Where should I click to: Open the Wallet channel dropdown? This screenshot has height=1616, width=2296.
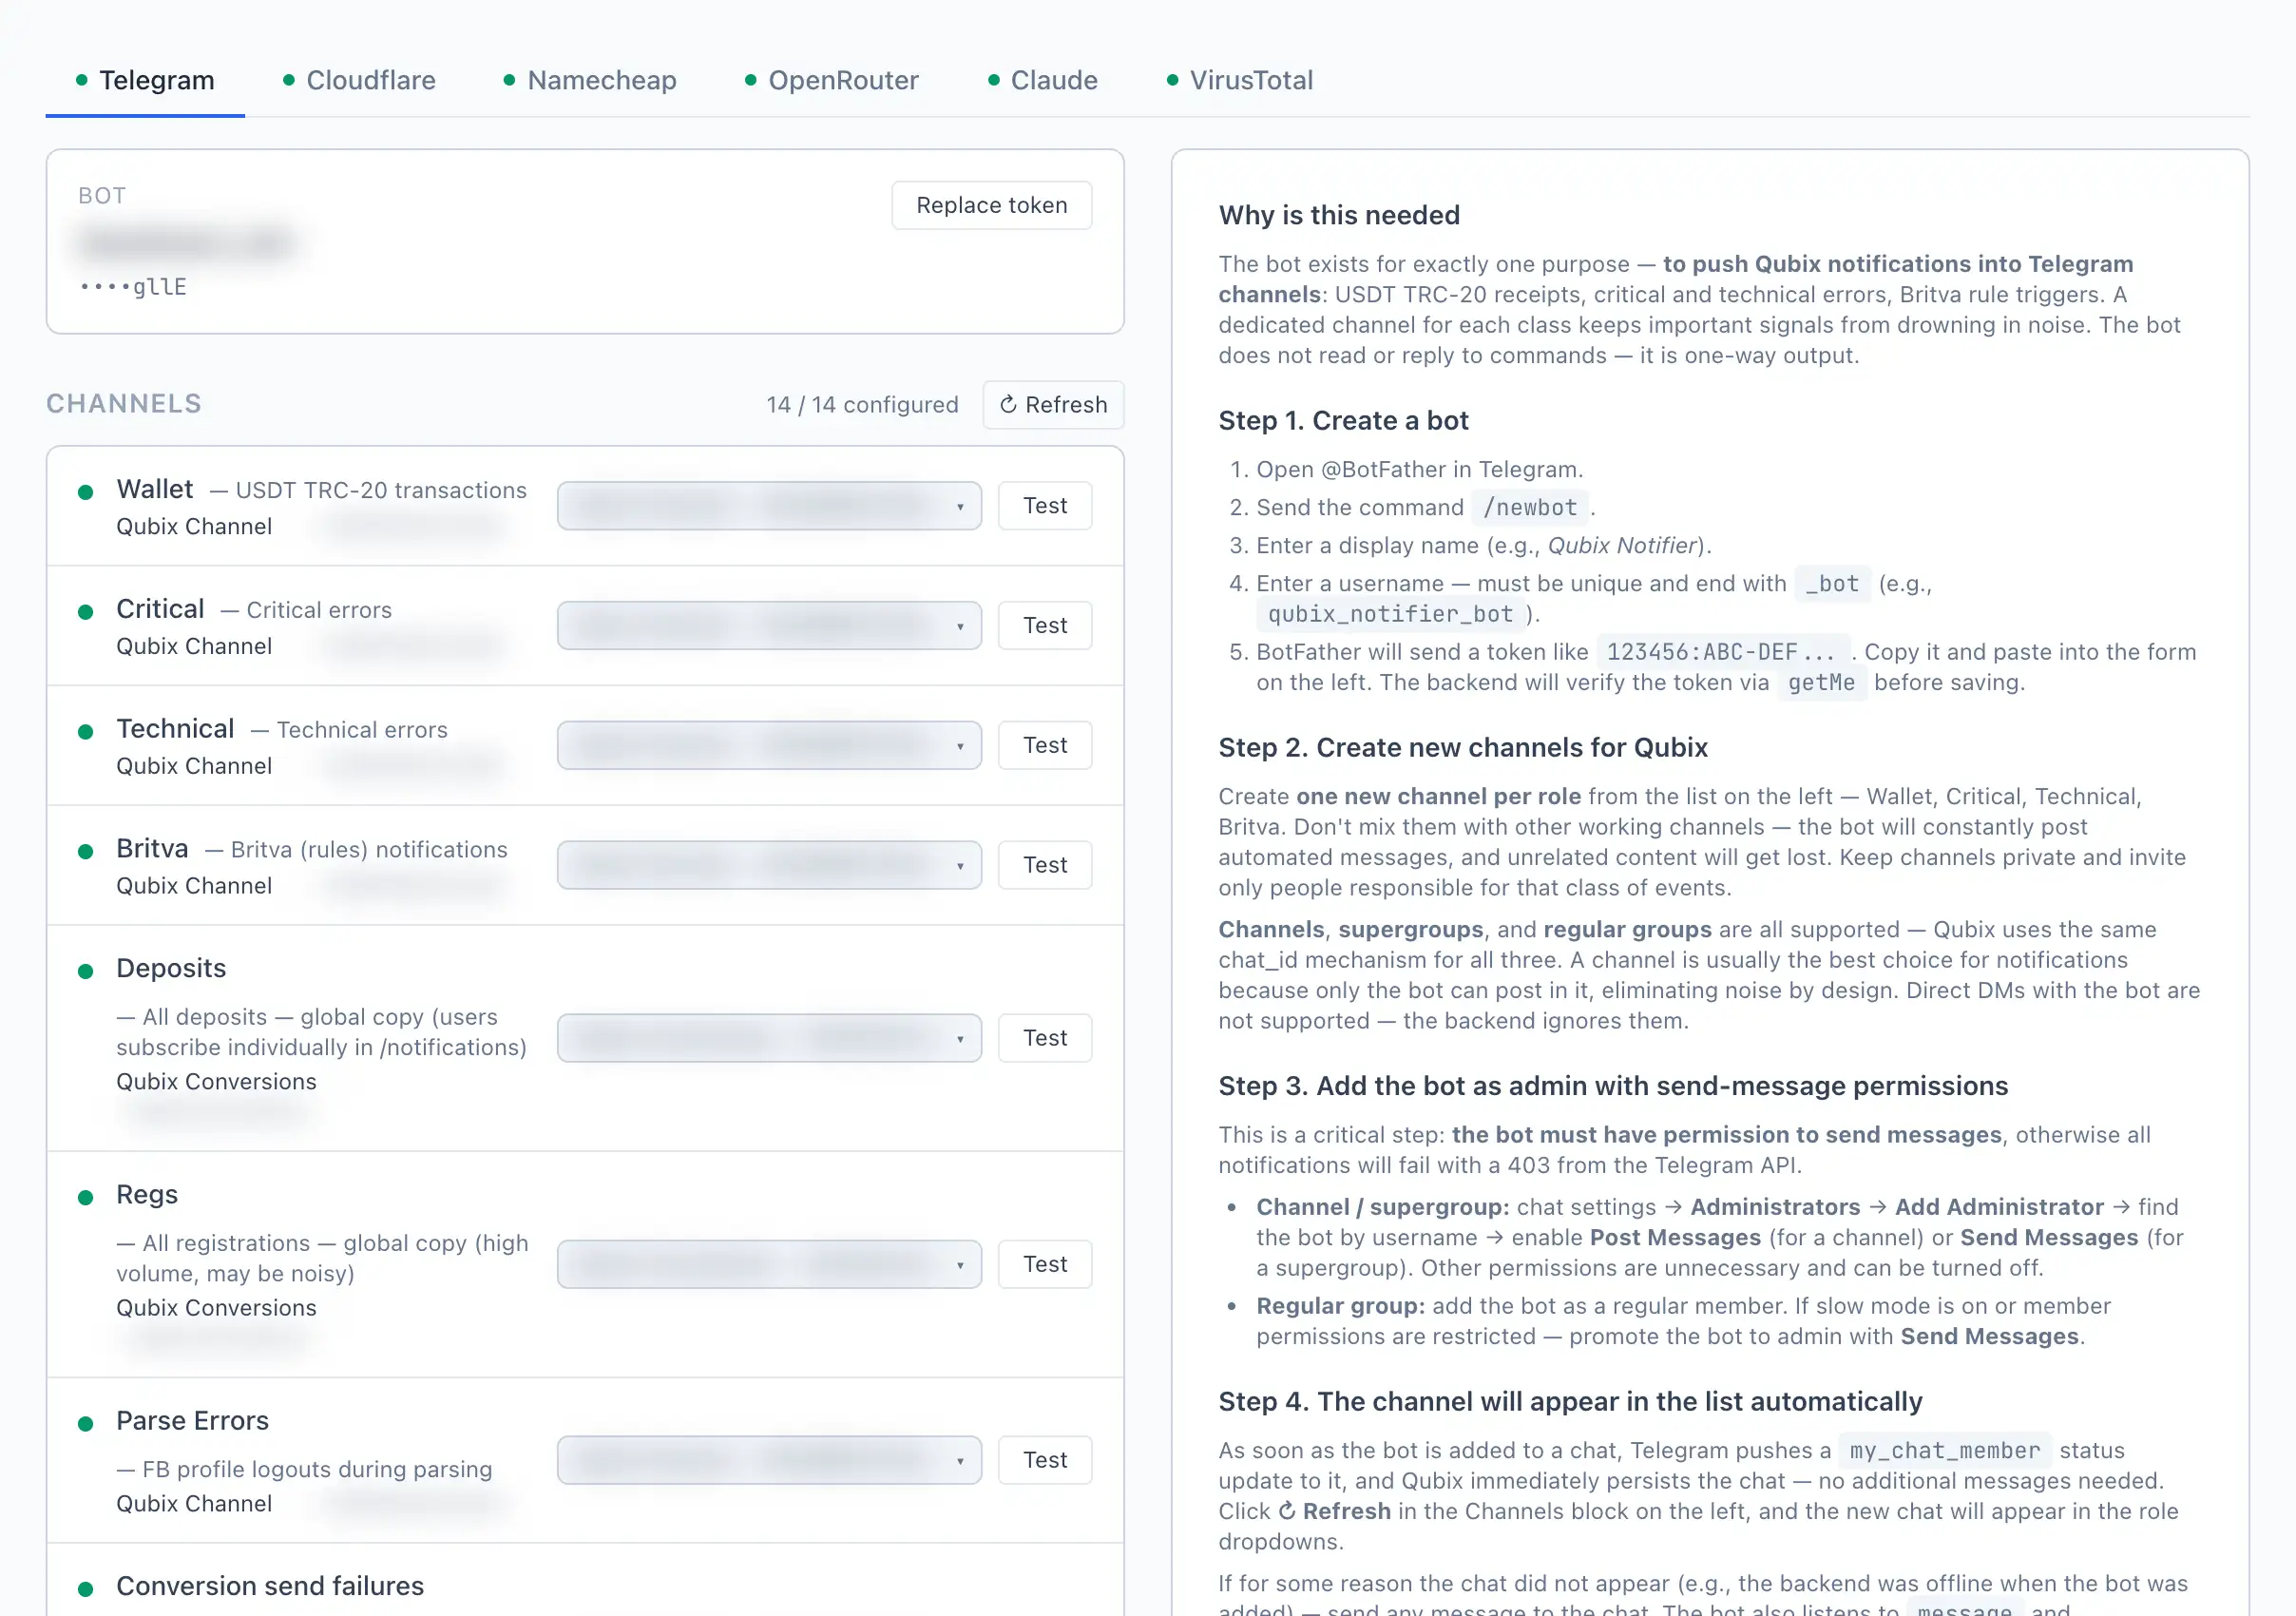769,505
